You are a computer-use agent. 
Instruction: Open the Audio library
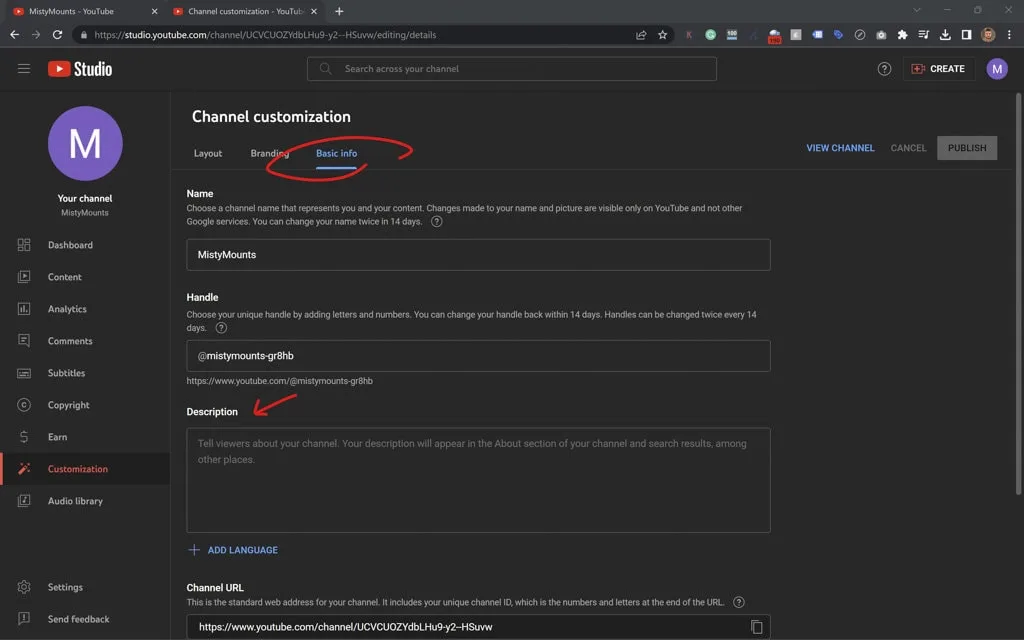click(x=74, y=500)
